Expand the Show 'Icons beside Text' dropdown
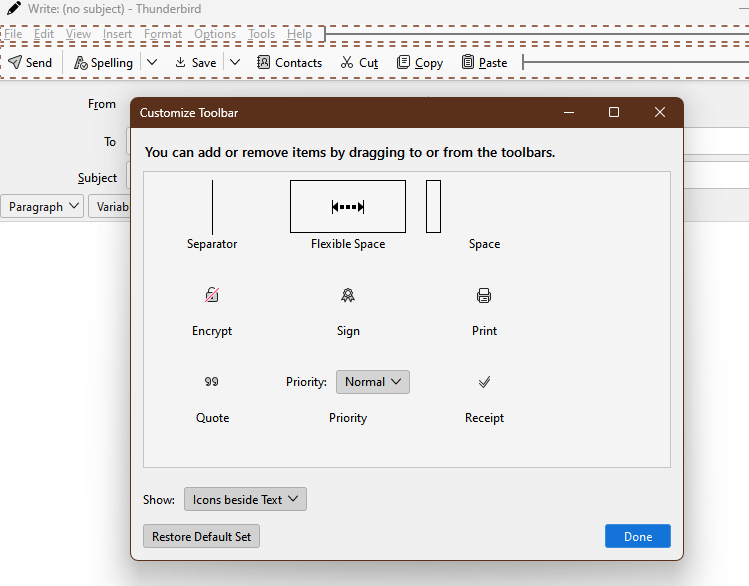749x586 pixels. (245, 500)
